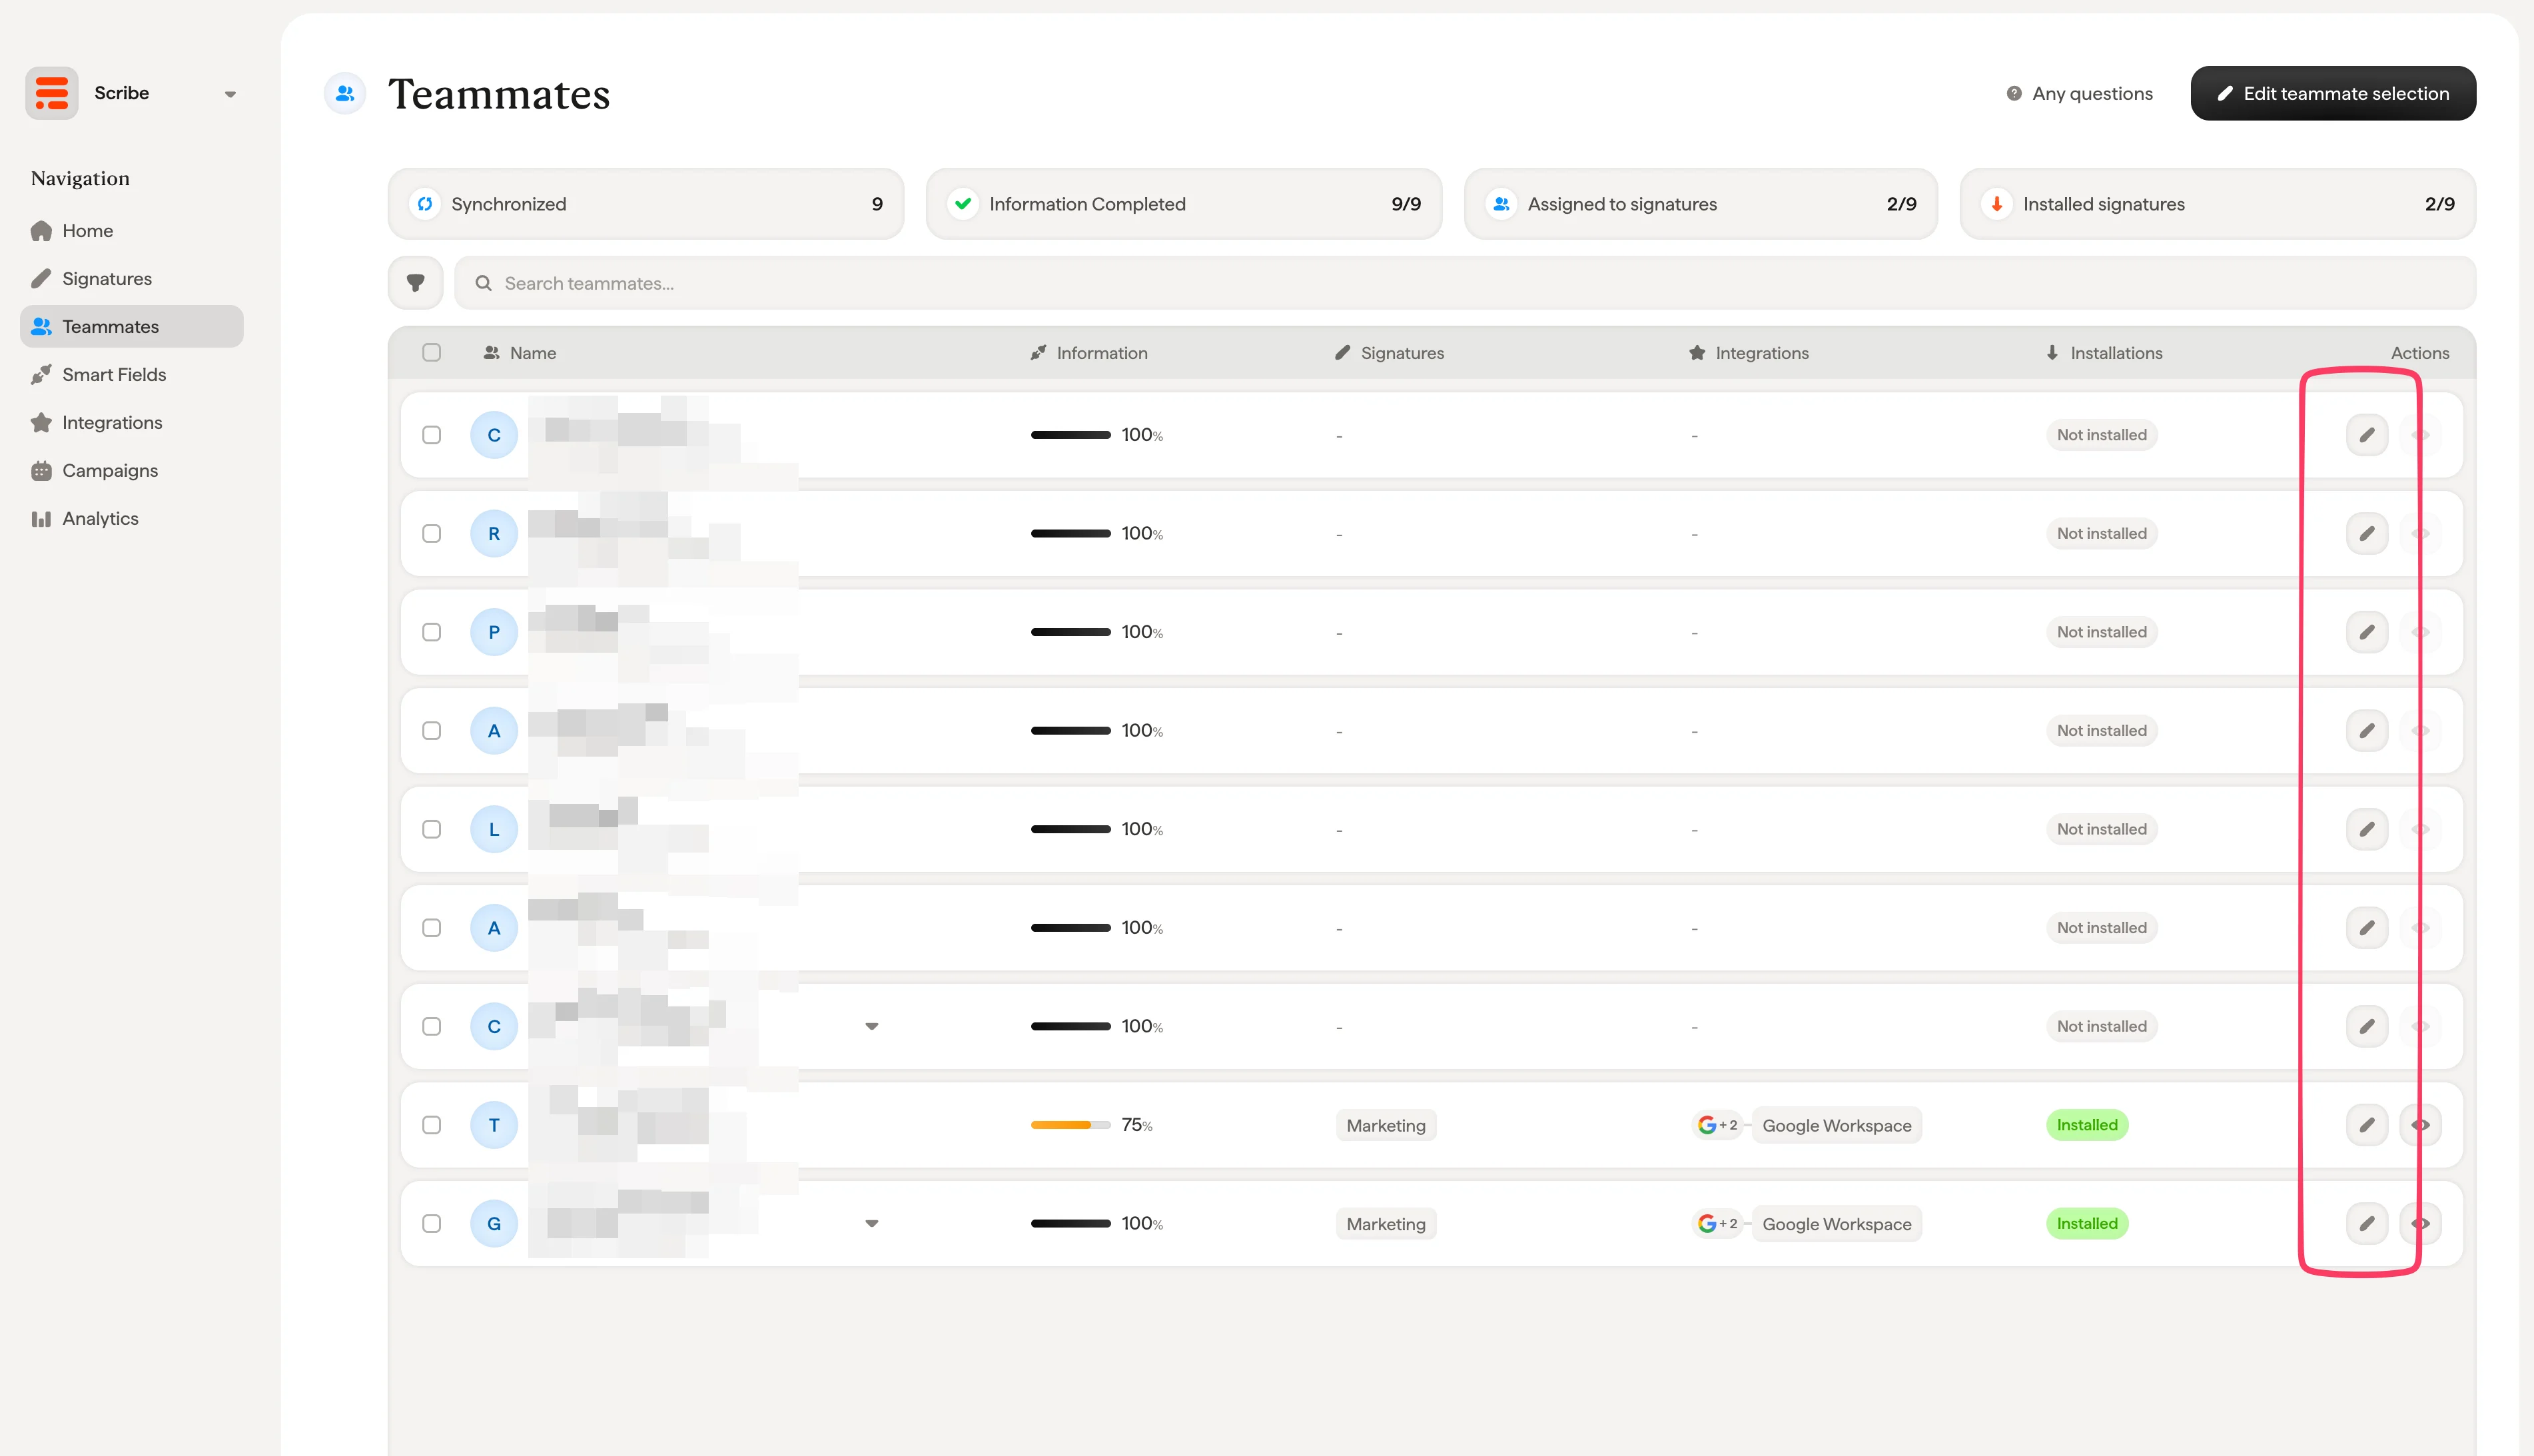Click the Installed badge in row T
2534x1456 pixels.
tap(2087, 1125)
